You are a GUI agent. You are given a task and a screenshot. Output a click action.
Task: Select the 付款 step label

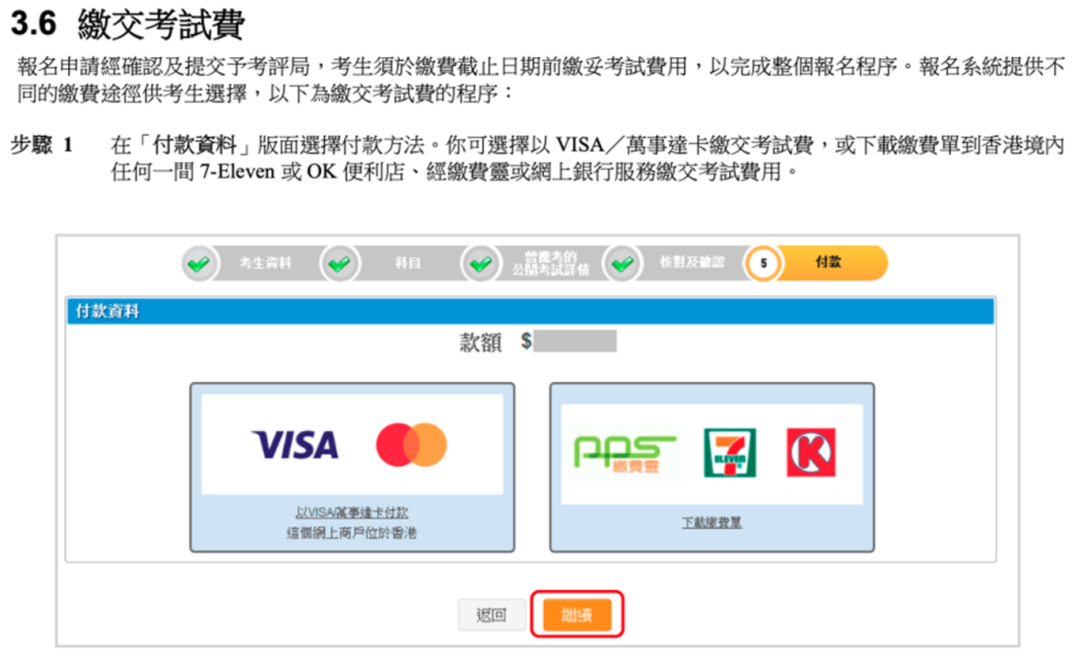tap(828, 262)
